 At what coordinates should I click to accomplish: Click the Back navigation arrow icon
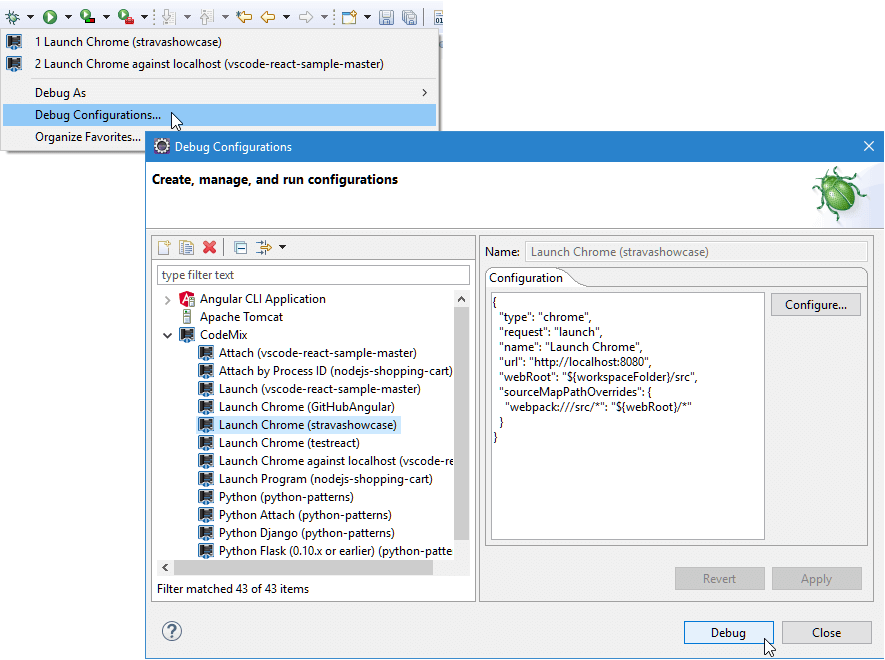tap(268, 18)
